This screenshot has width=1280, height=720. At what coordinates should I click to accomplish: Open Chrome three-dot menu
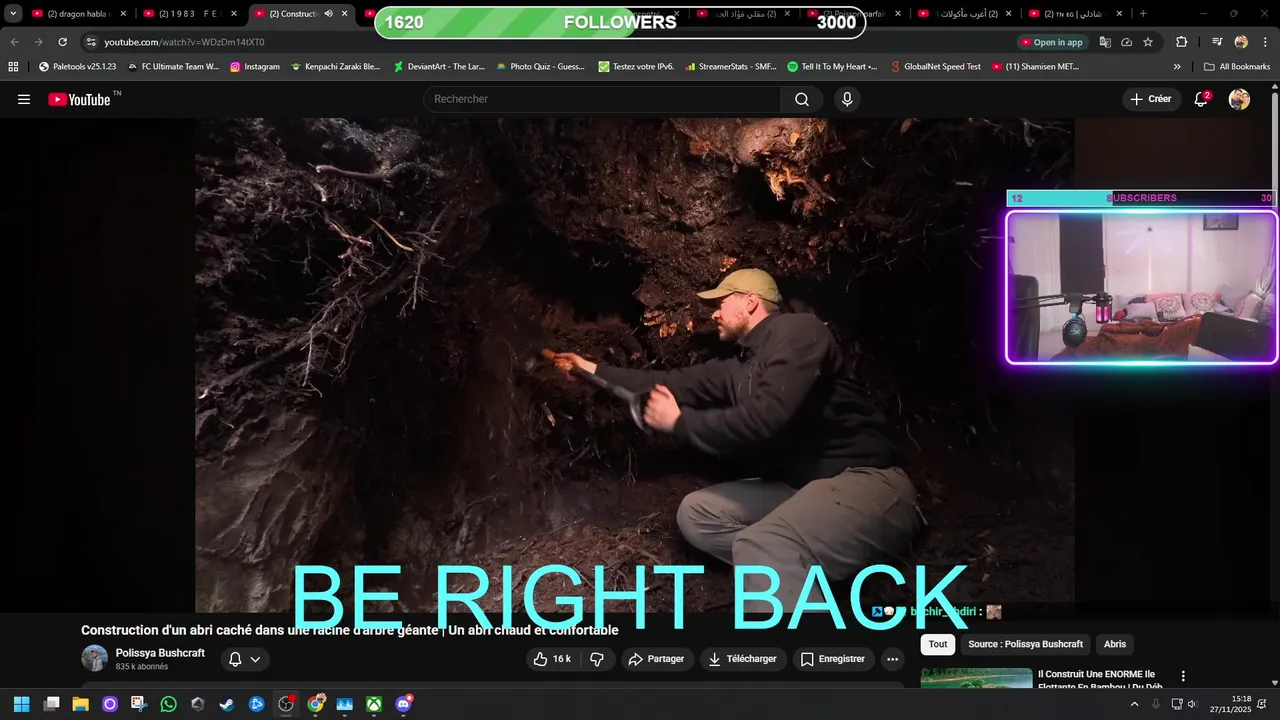[x=1265, y=42]
